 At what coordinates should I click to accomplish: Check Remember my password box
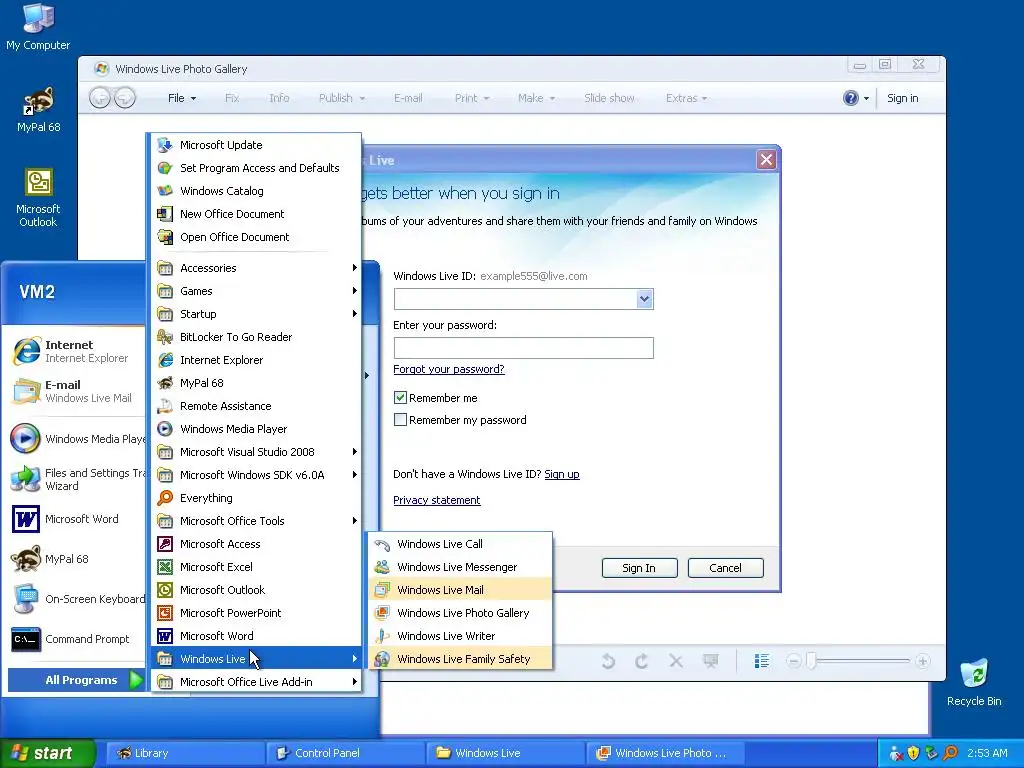(400, 420)
